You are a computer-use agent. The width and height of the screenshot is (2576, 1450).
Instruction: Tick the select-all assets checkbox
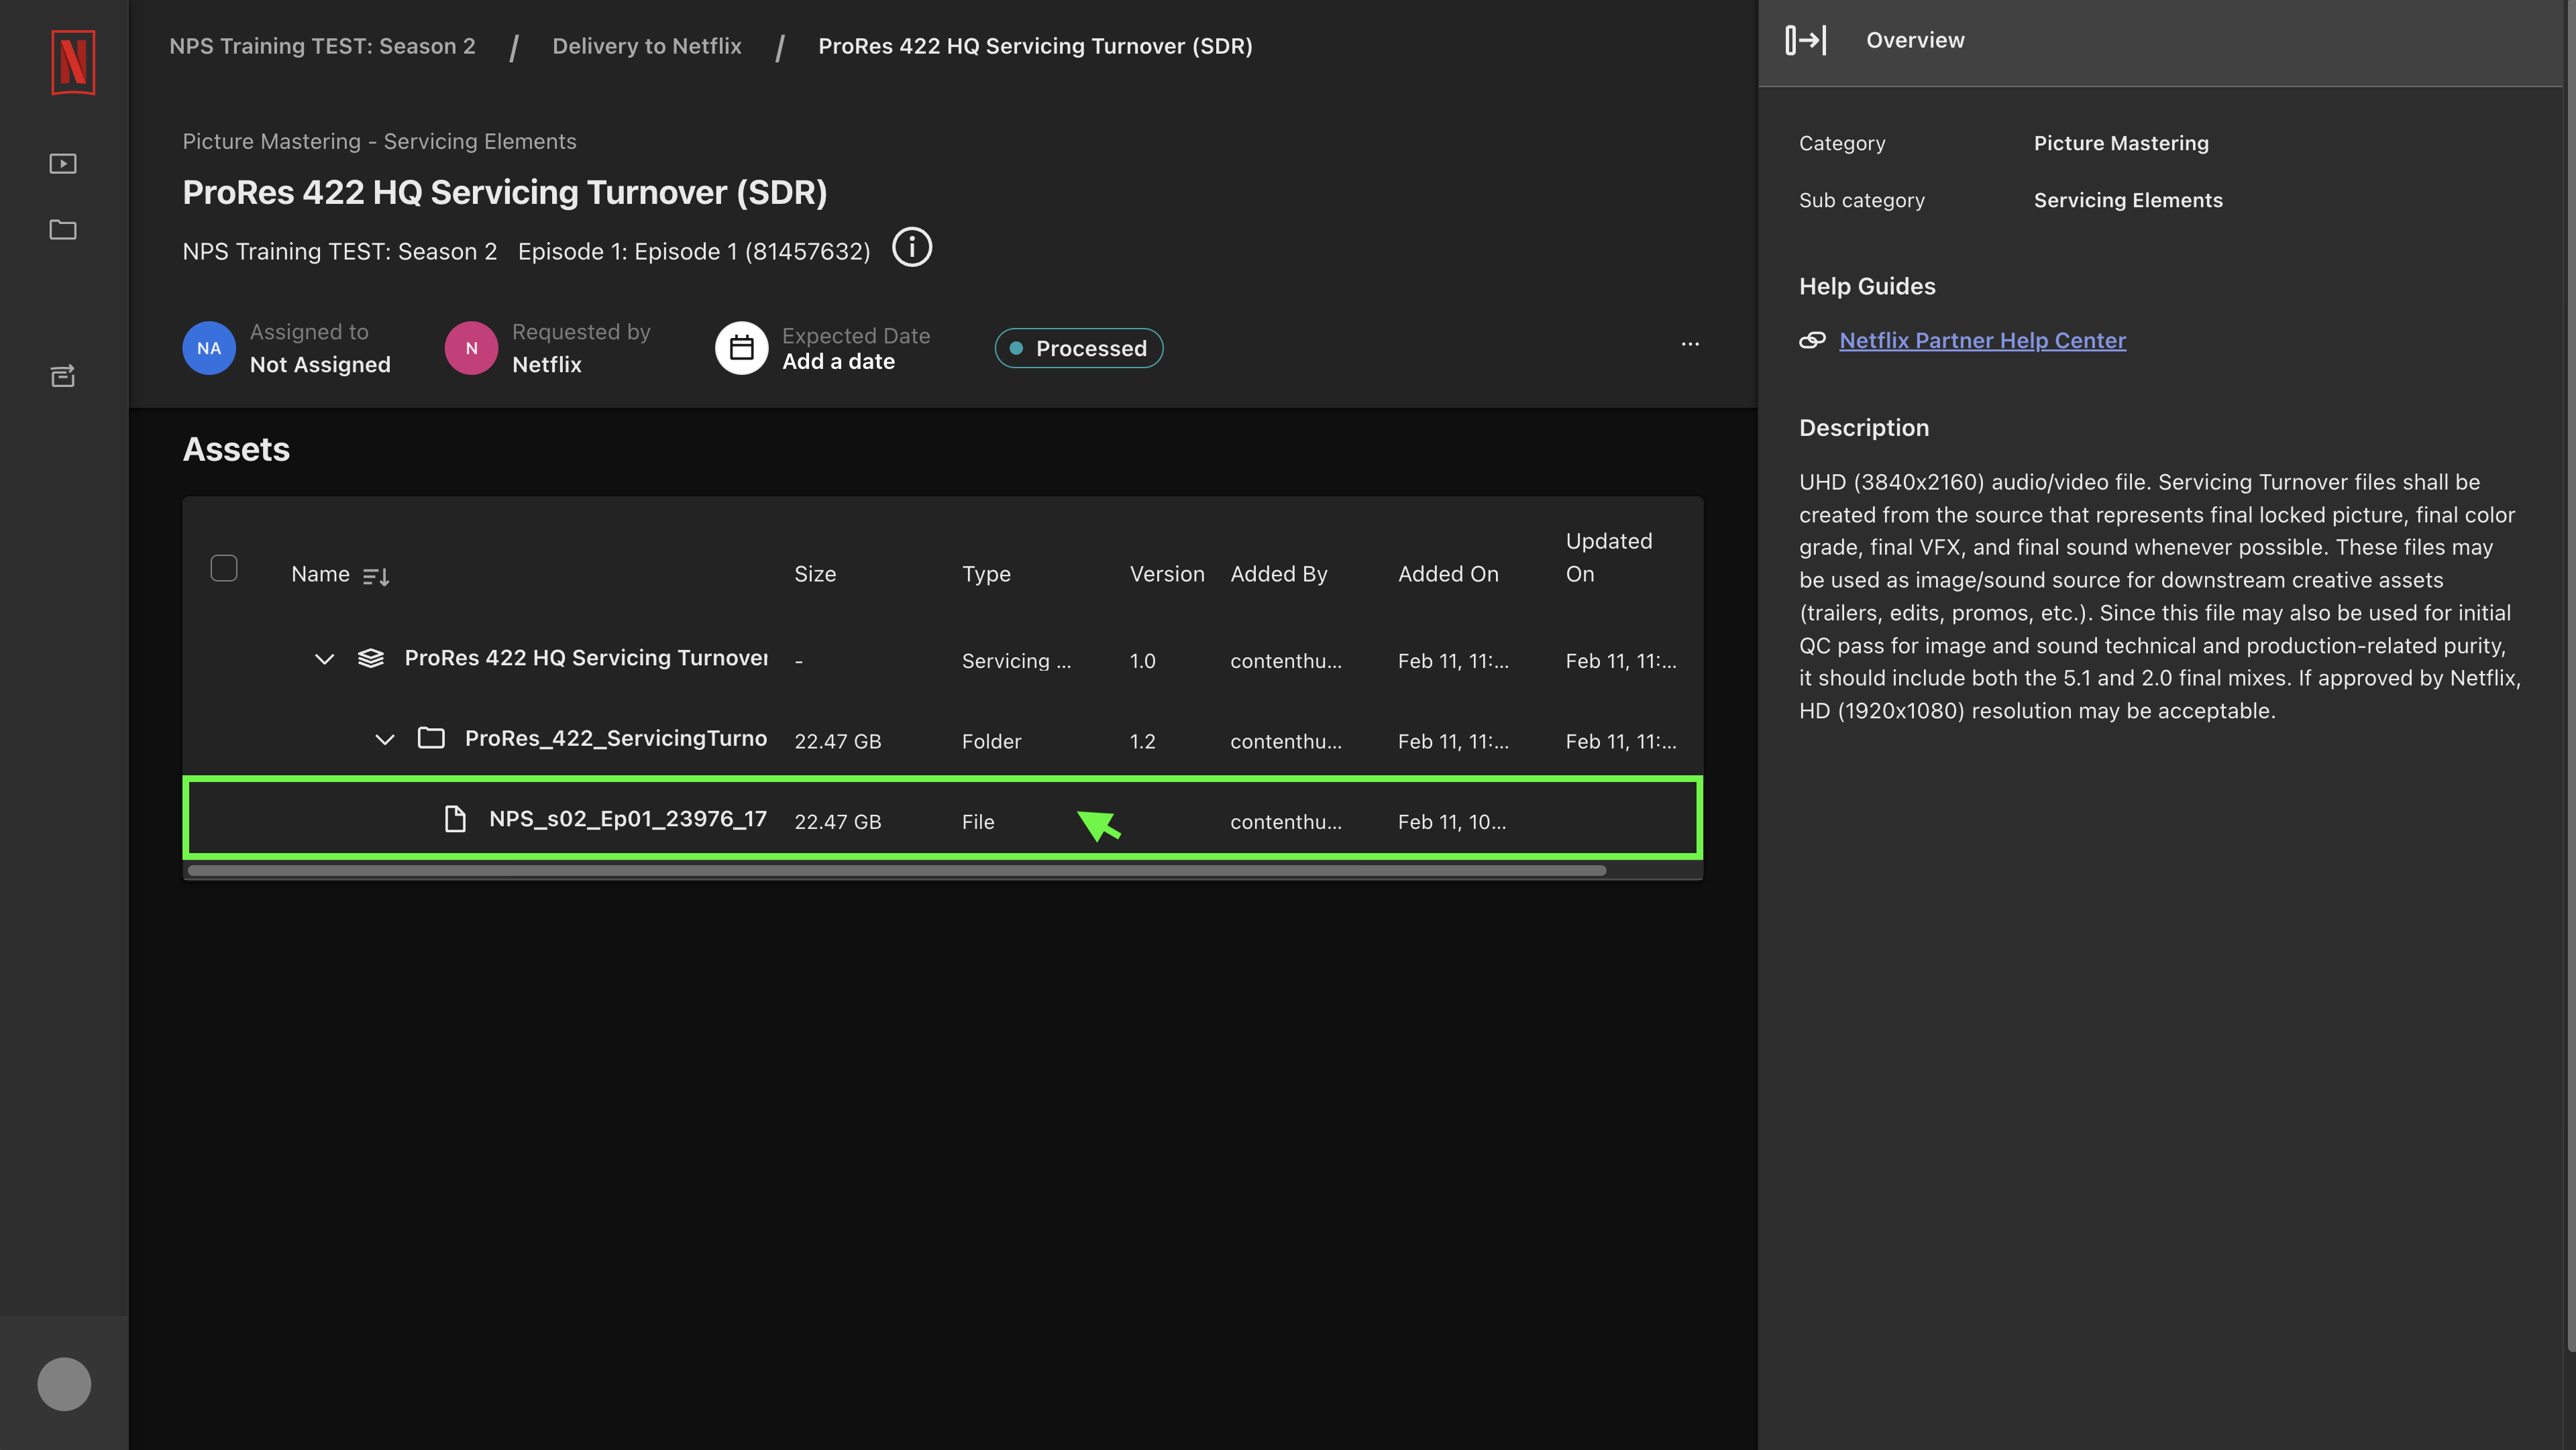(x=224, y=568)
